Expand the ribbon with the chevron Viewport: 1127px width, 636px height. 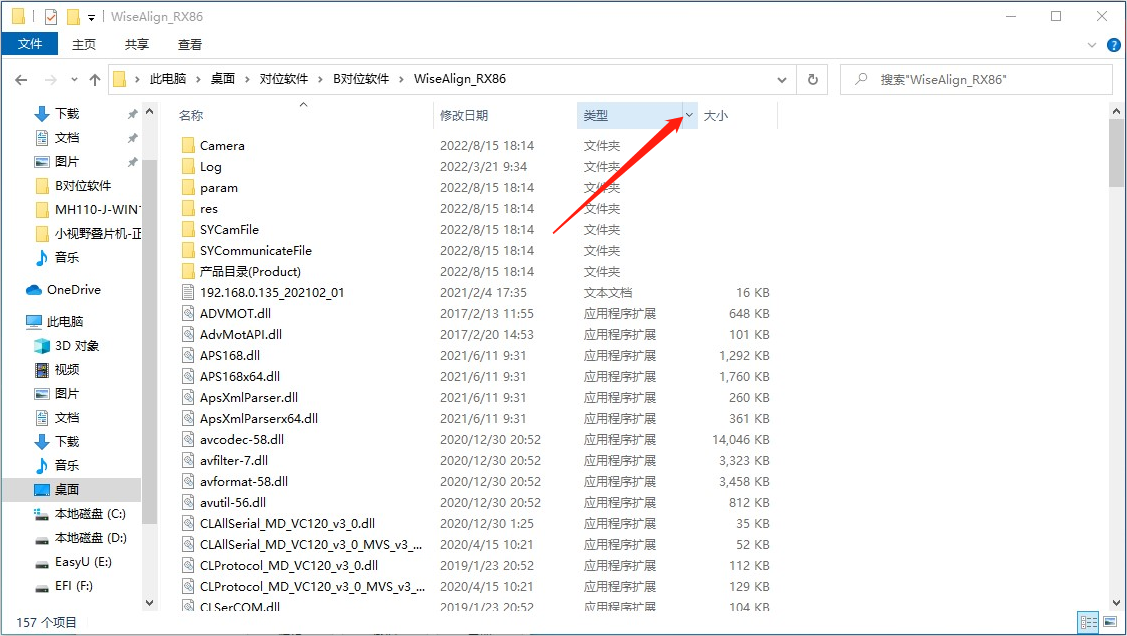(1092, 45)
